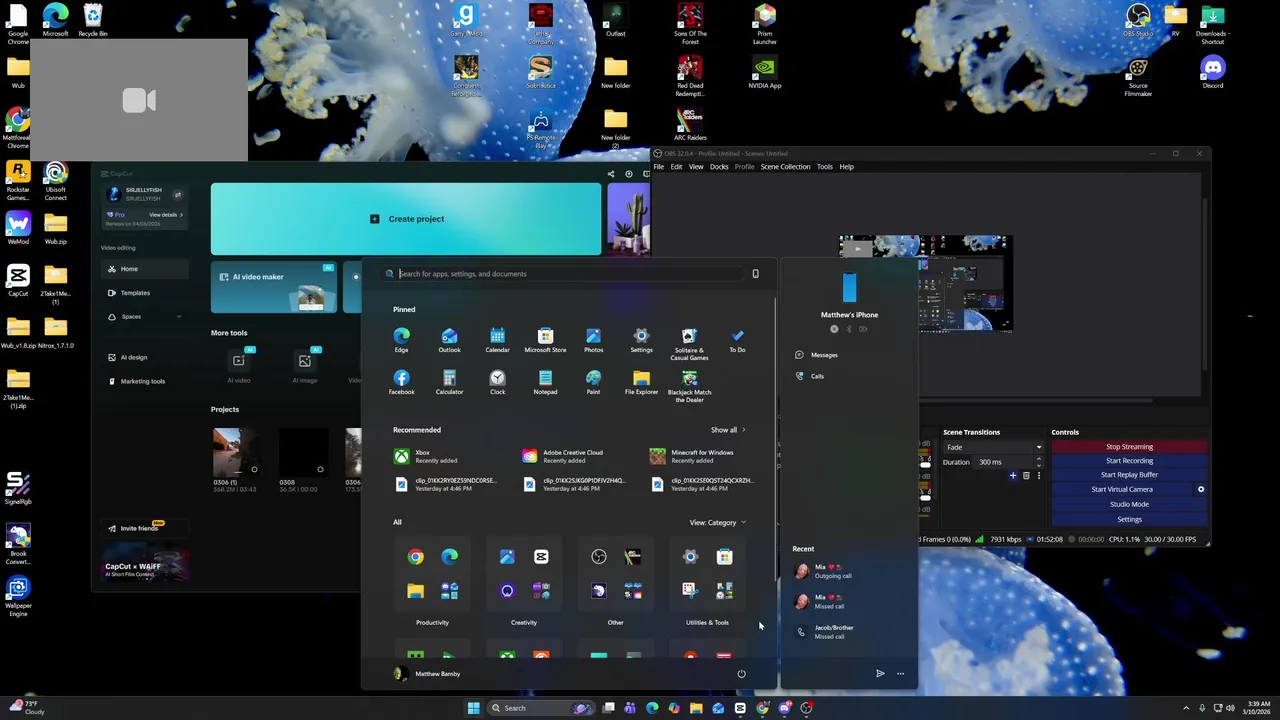
Task: Click the send icon in phone panel
Action: tap(880, 674)
